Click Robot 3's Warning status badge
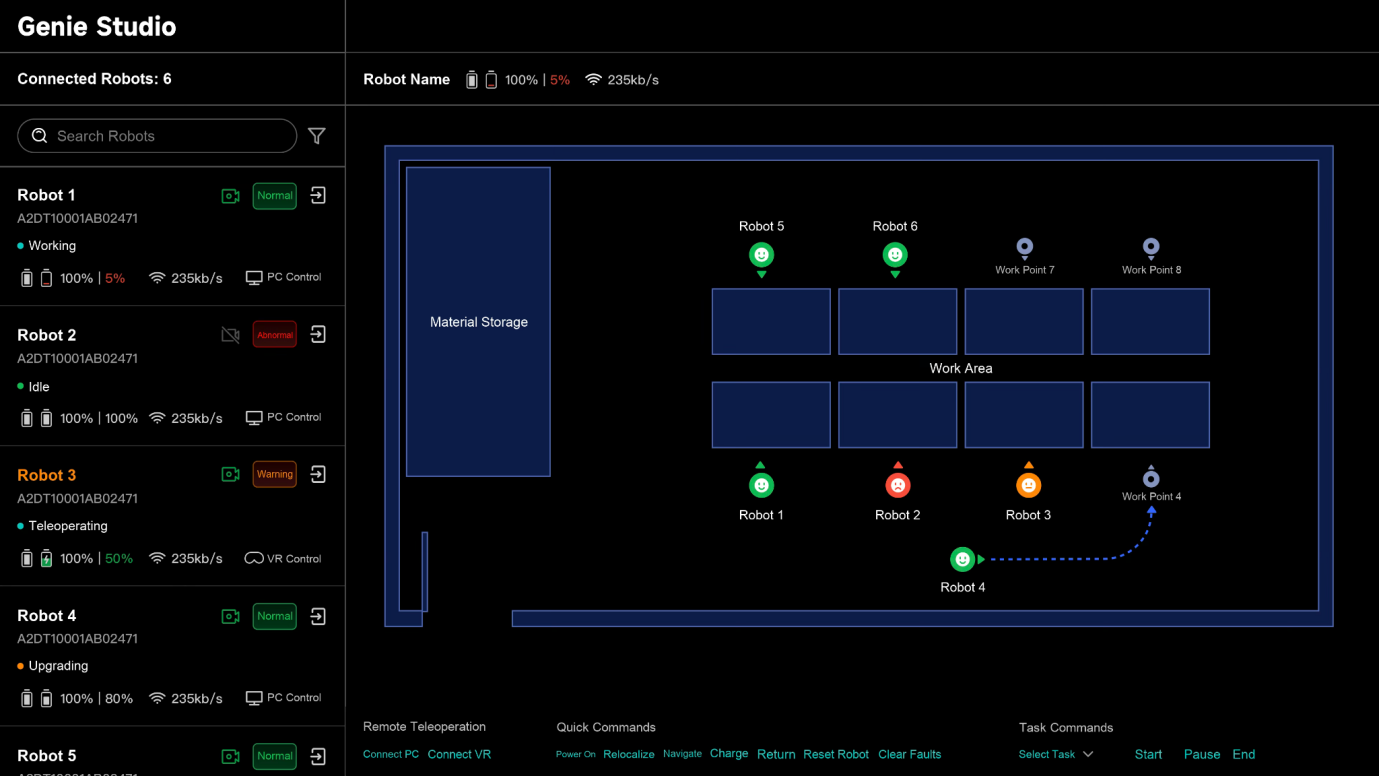 point(274,474)
